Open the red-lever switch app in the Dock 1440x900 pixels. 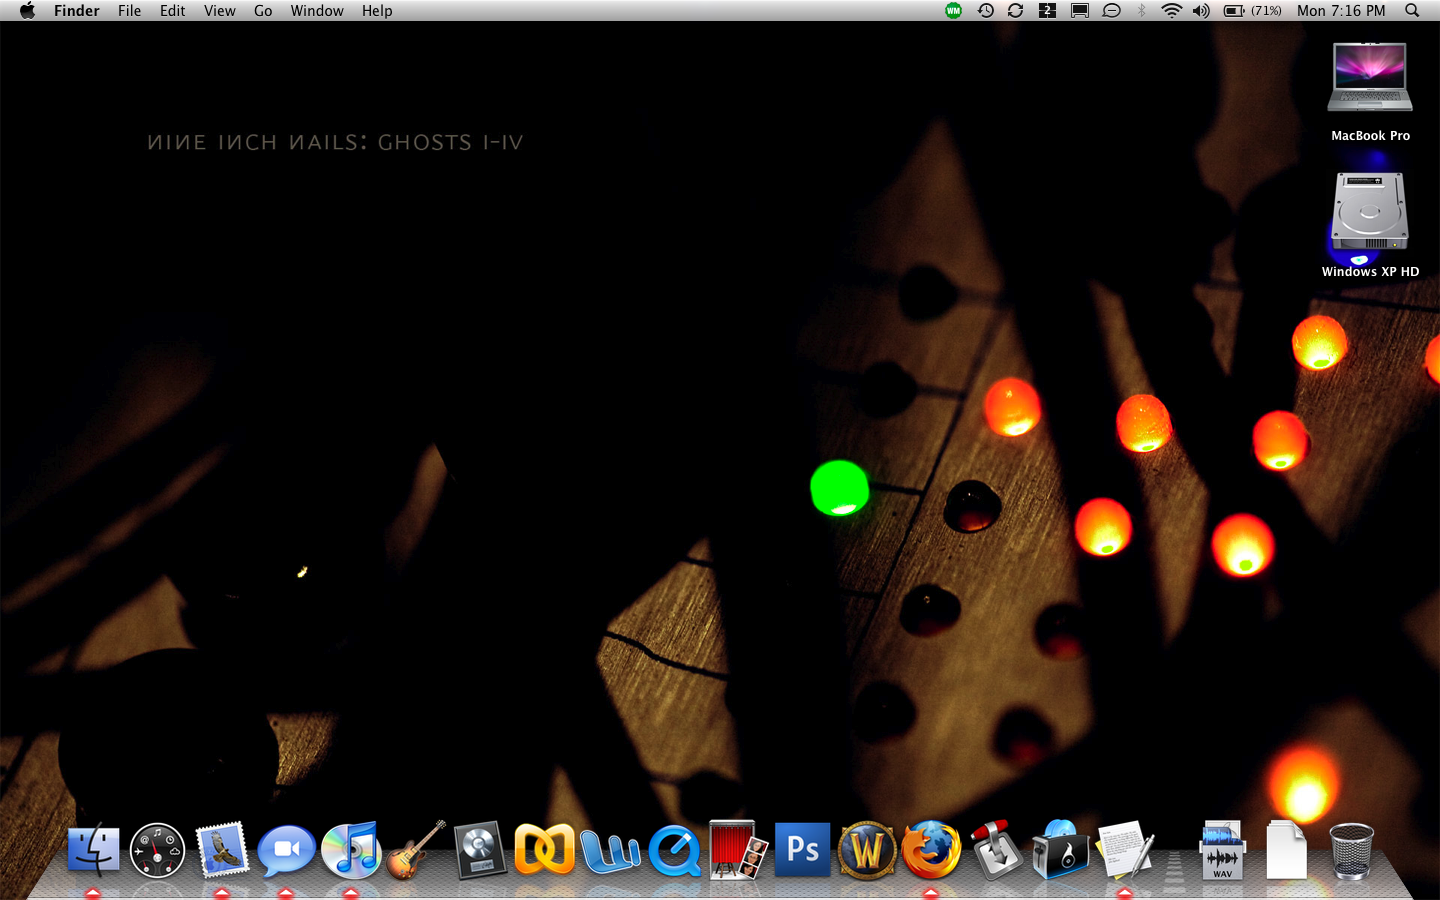tap(996, 851)
